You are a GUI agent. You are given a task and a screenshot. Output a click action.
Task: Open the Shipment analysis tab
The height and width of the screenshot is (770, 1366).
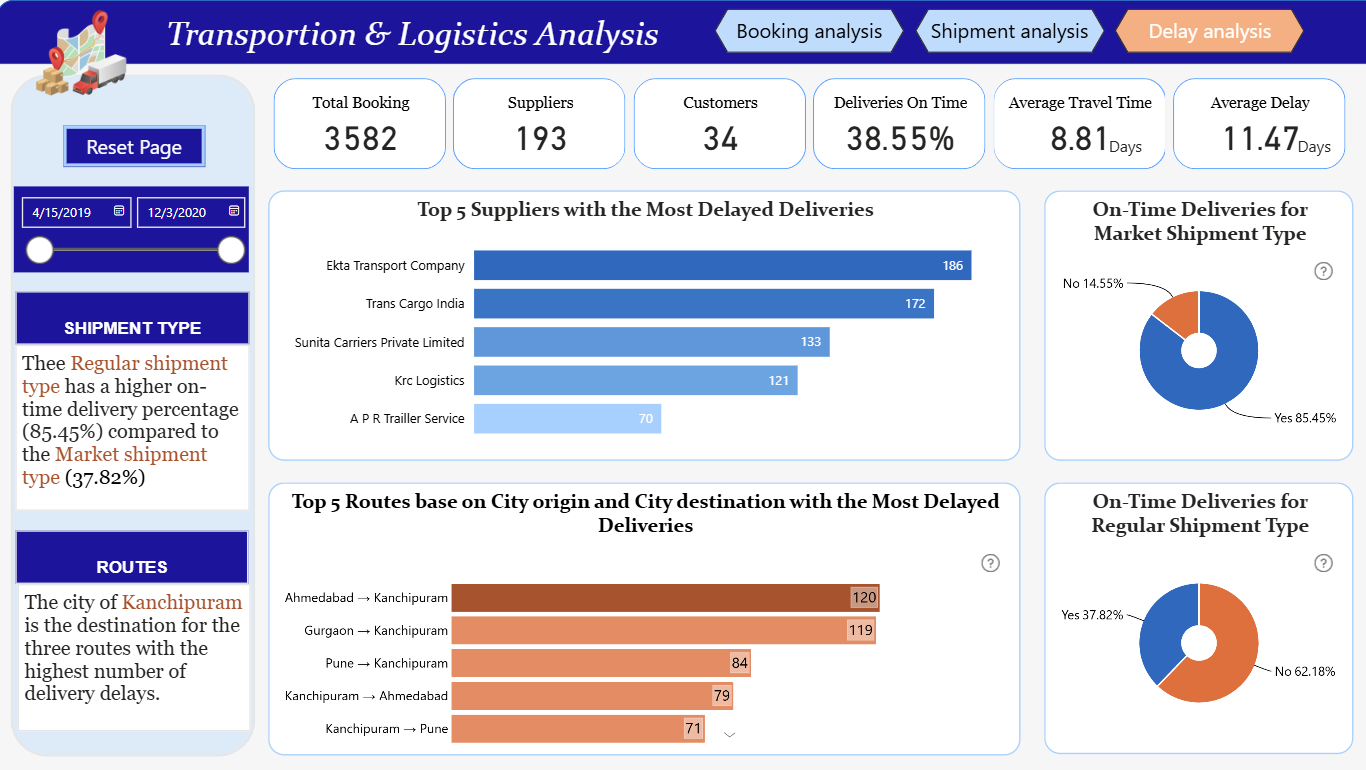tap(1009, 32)
